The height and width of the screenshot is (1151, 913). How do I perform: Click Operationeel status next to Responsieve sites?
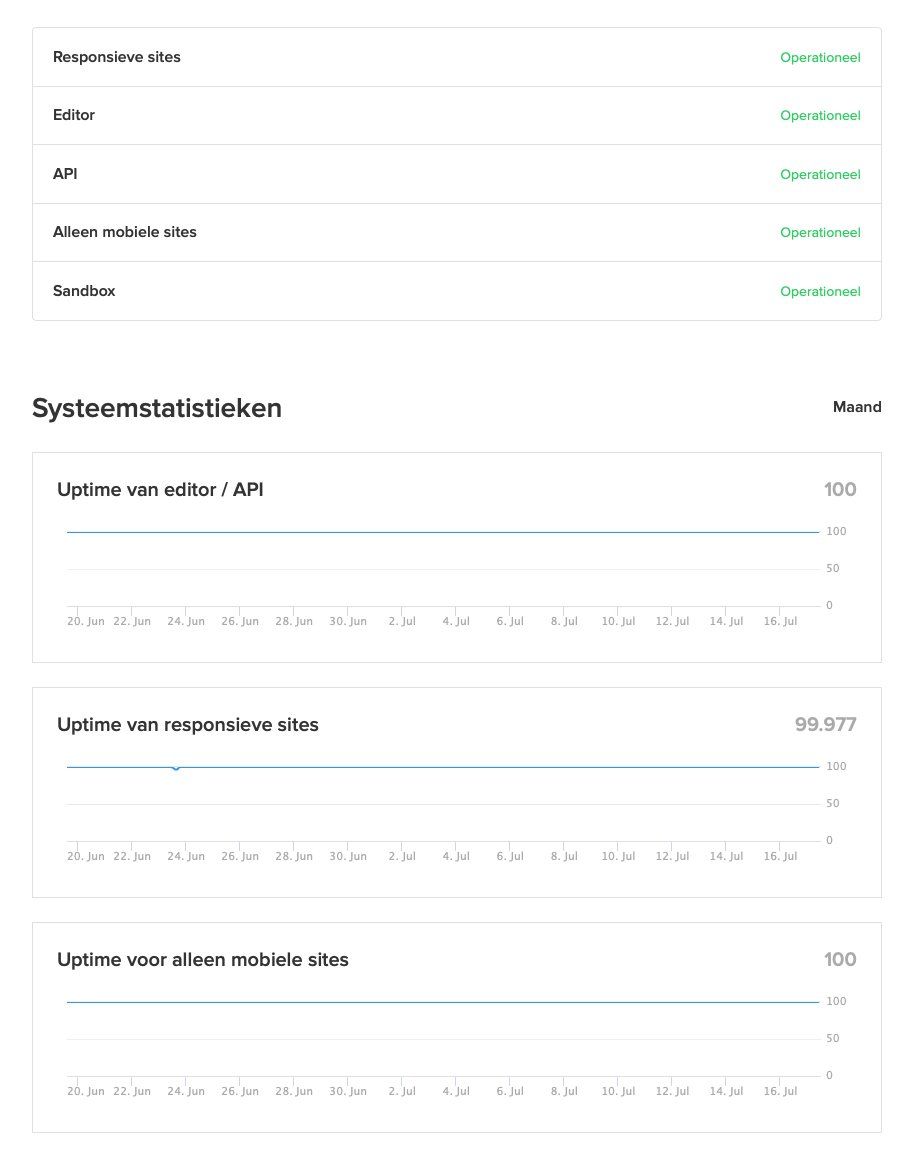tap(820, 57)
